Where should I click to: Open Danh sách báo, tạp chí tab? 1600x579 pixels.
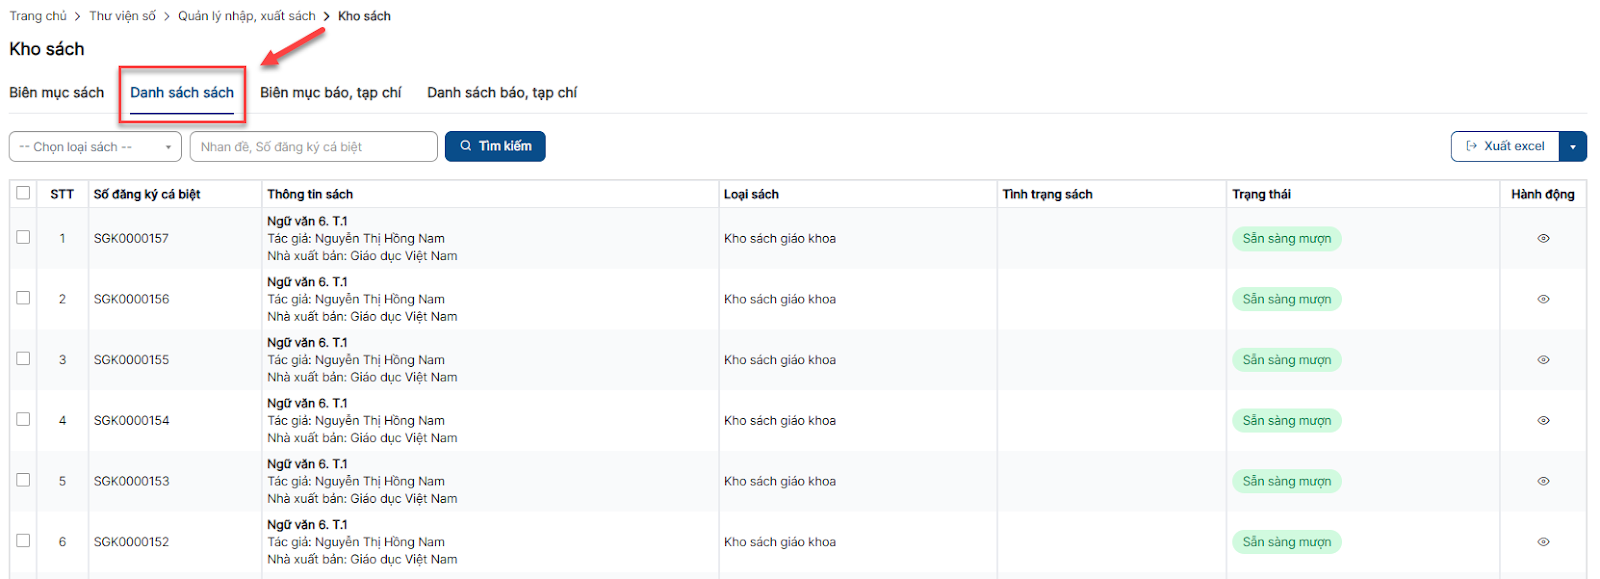[x=502, y=93]
